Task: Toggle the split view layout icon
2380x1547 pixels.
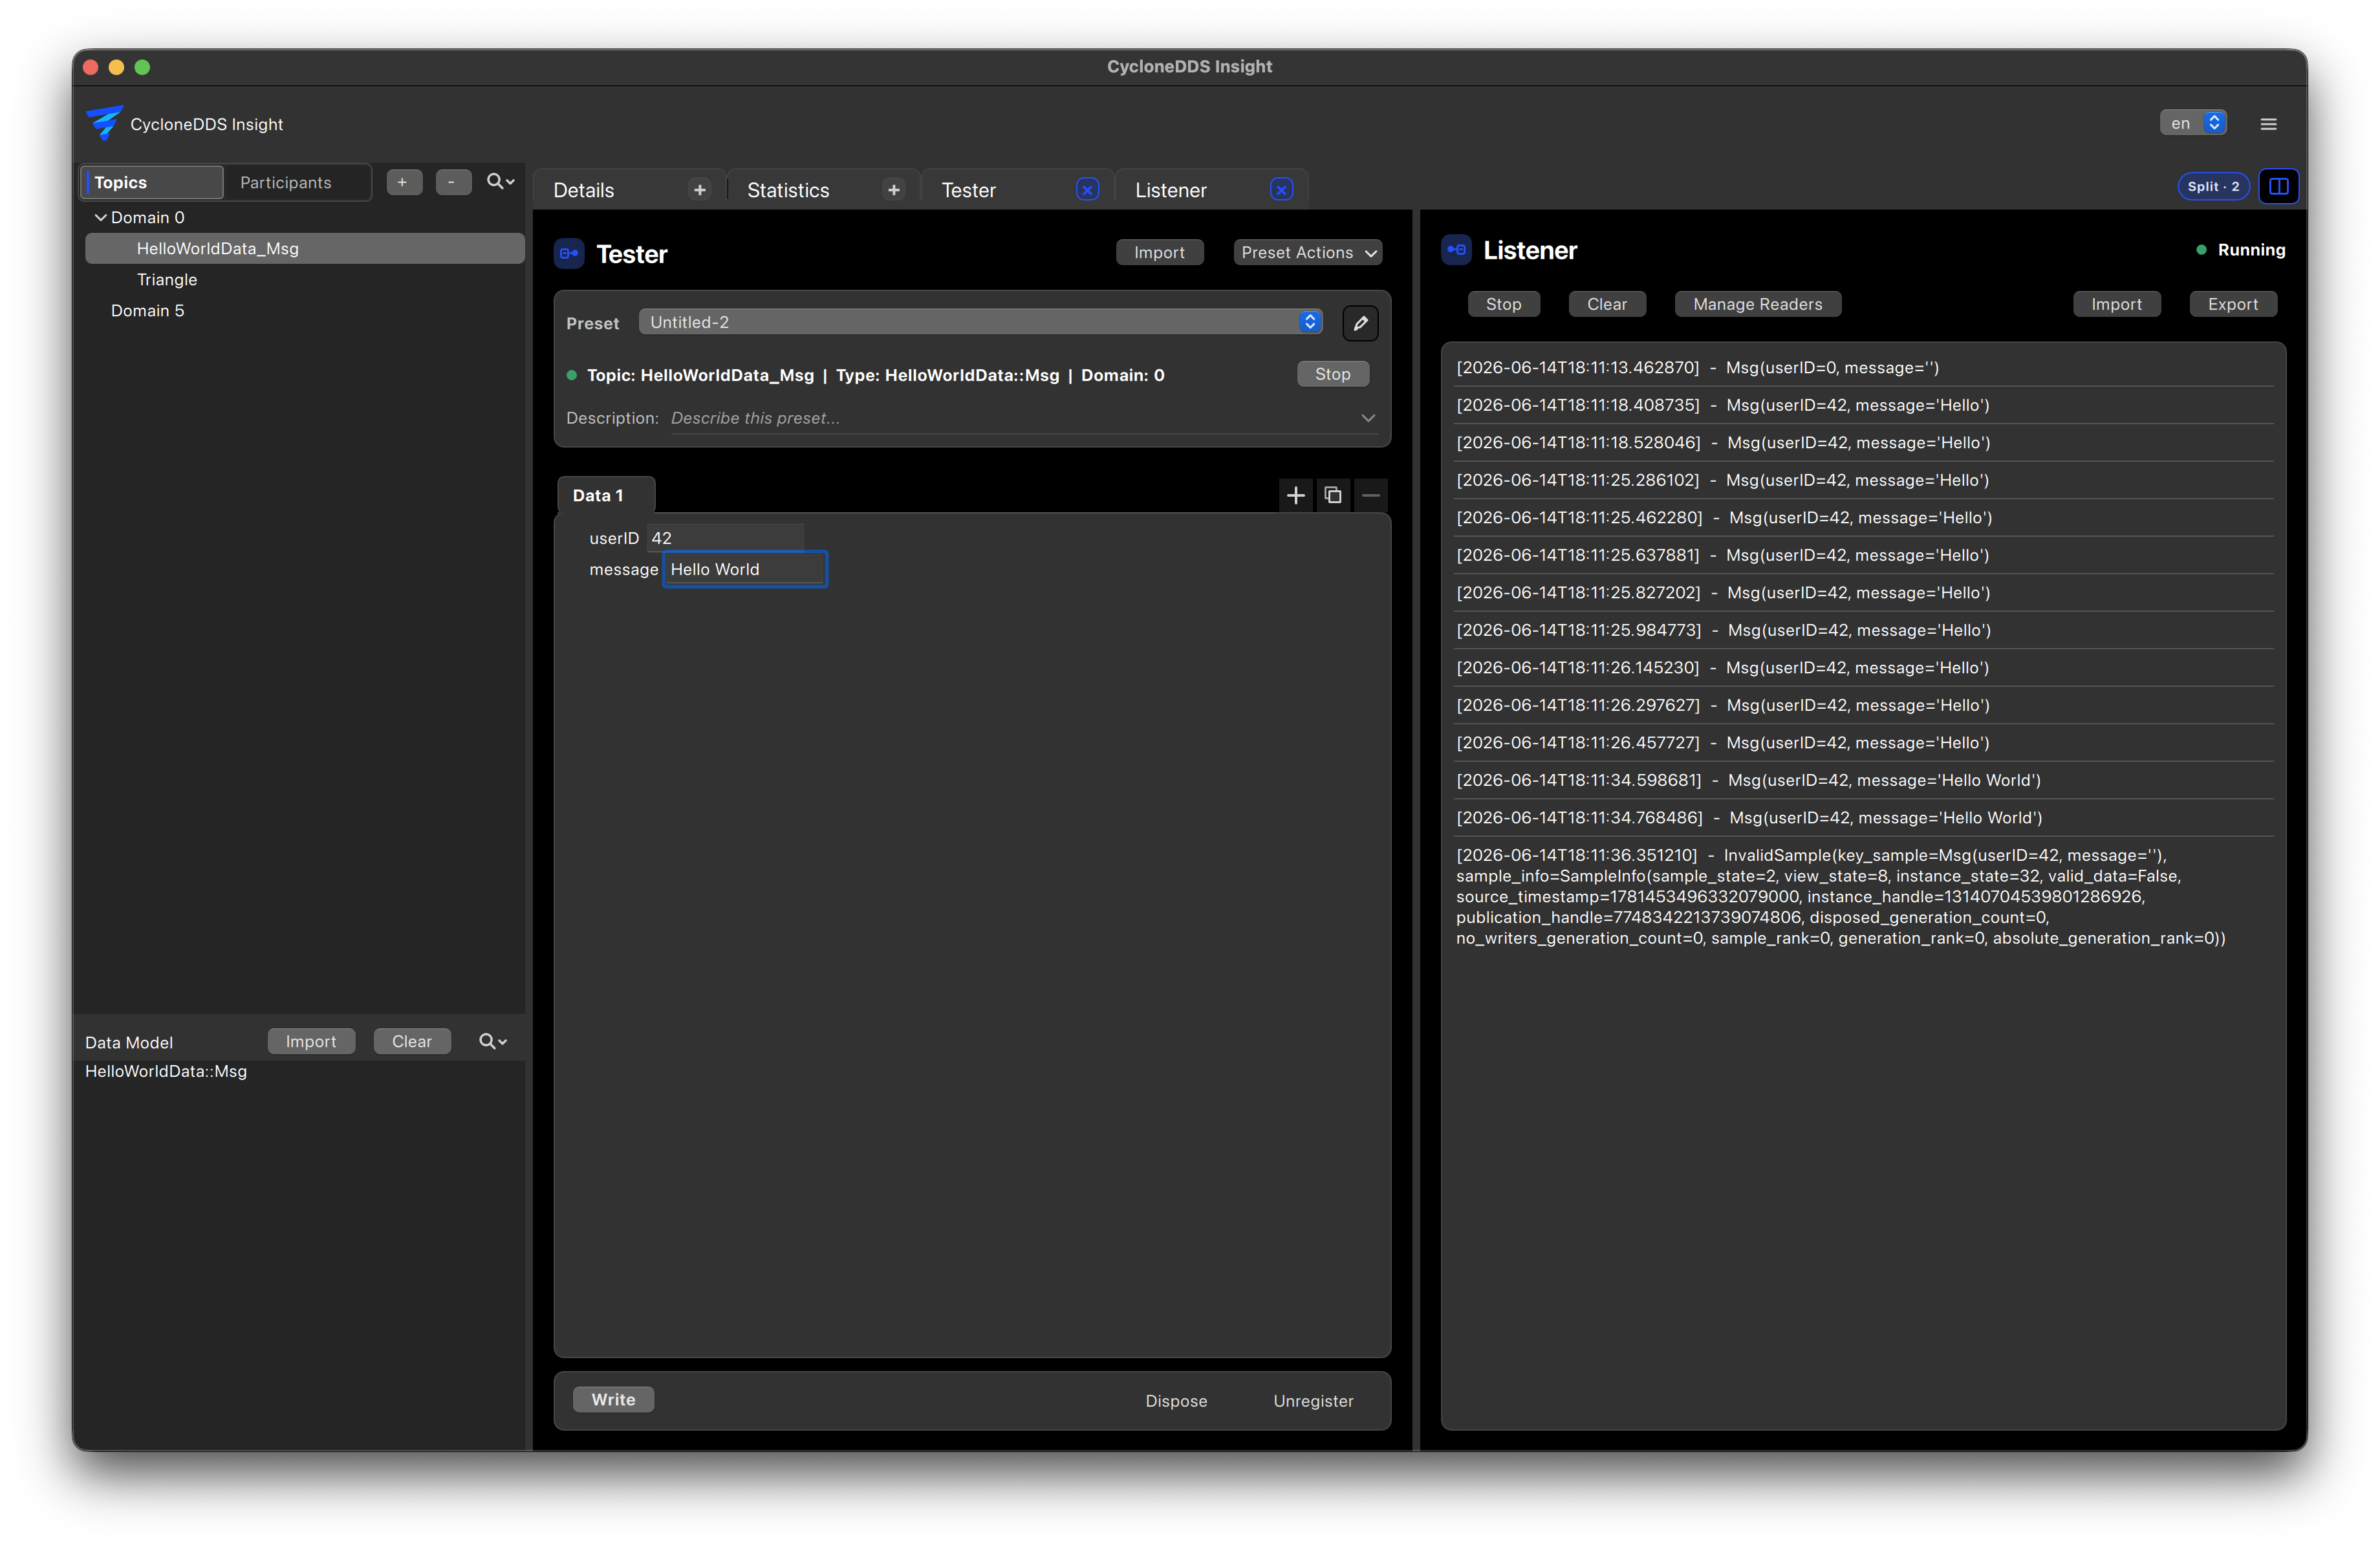Action: [2278, 186]
